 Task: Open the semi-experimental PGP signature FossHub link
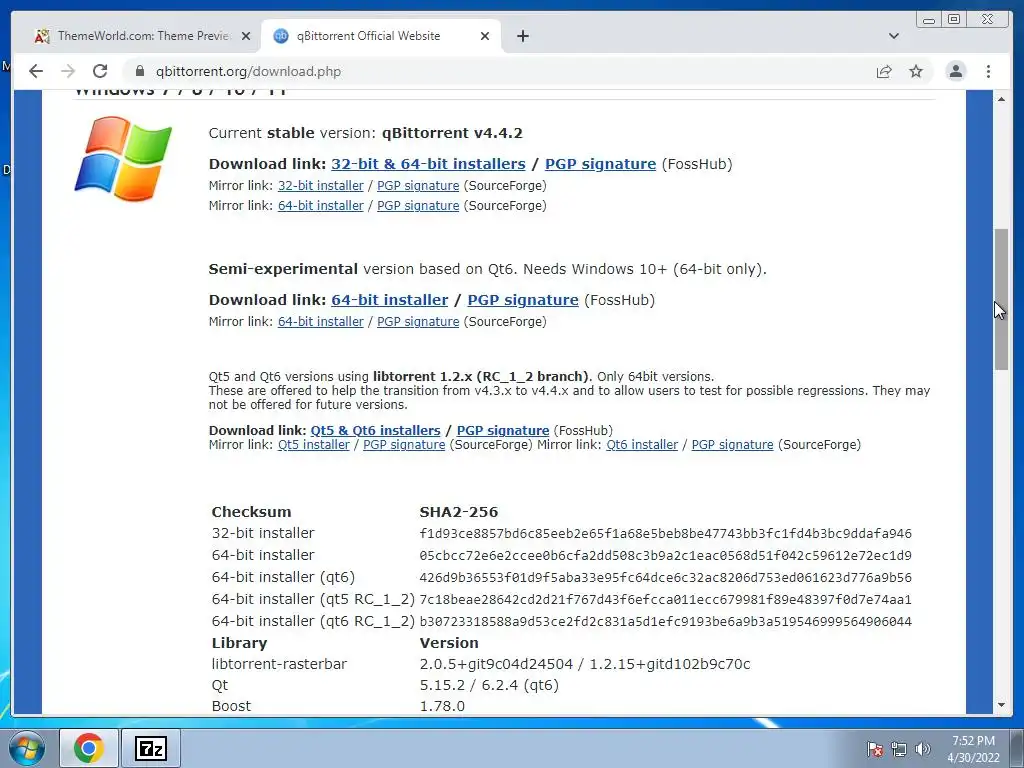523,300
